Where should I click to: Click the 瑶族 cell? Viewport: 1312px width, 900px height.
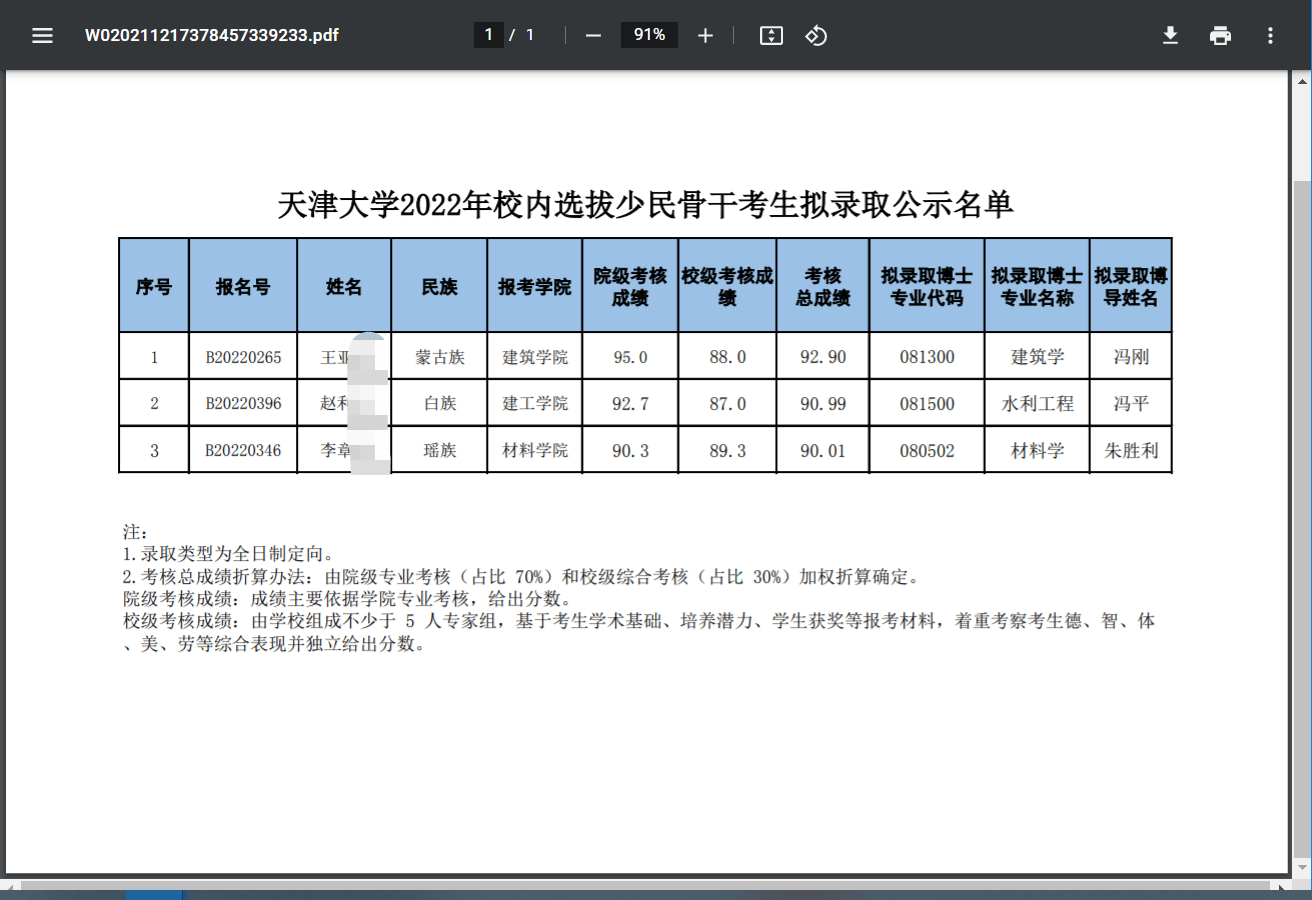point(440,451)
